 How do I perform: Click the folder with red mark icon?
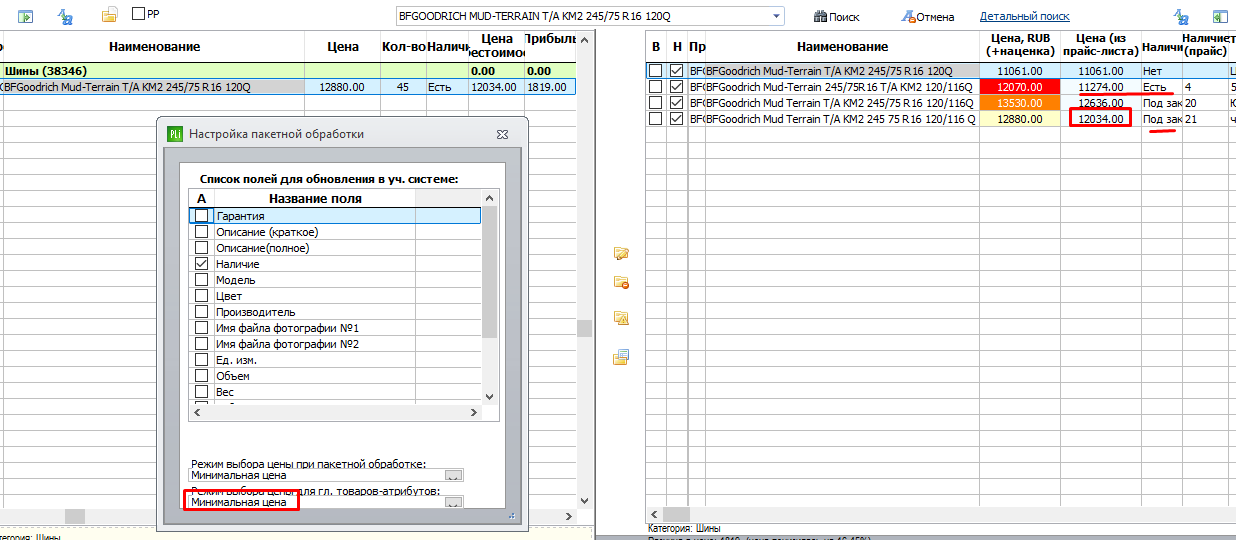621,283
